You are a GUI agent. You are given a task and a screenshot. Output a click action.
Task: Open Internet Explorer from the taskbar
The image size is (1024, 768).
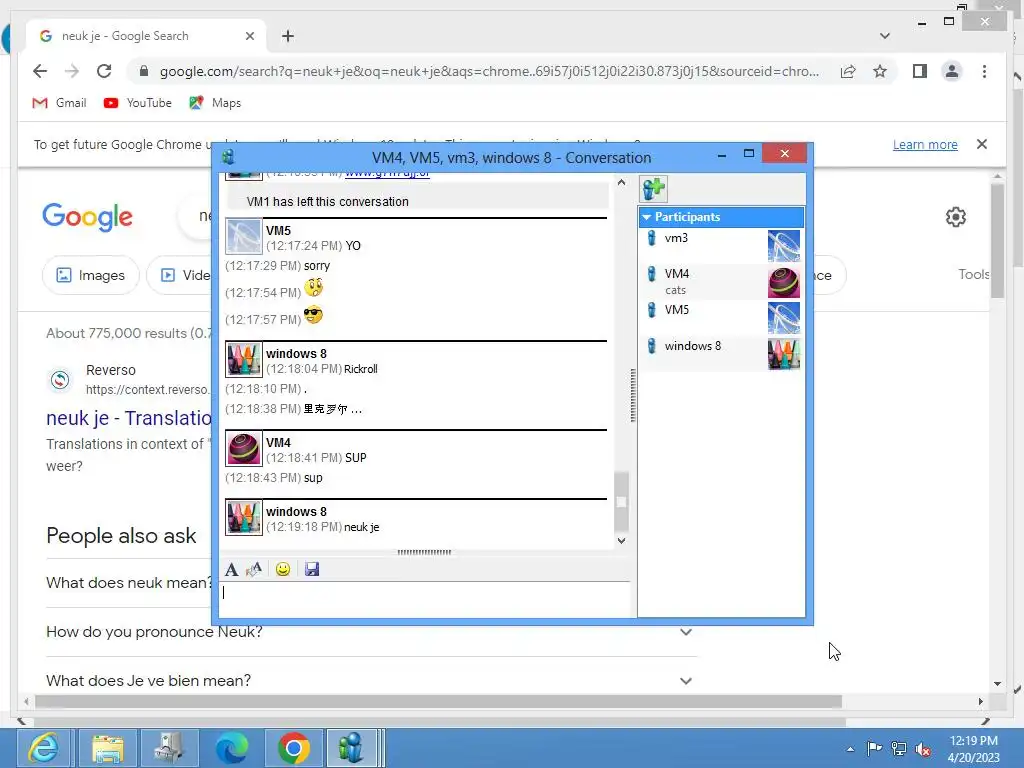click(44, 748)
